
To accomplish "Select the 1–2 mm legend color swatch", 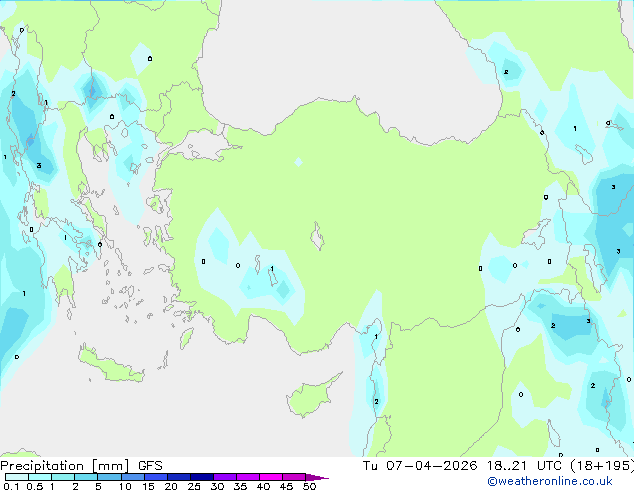I will tap(63, 477).
